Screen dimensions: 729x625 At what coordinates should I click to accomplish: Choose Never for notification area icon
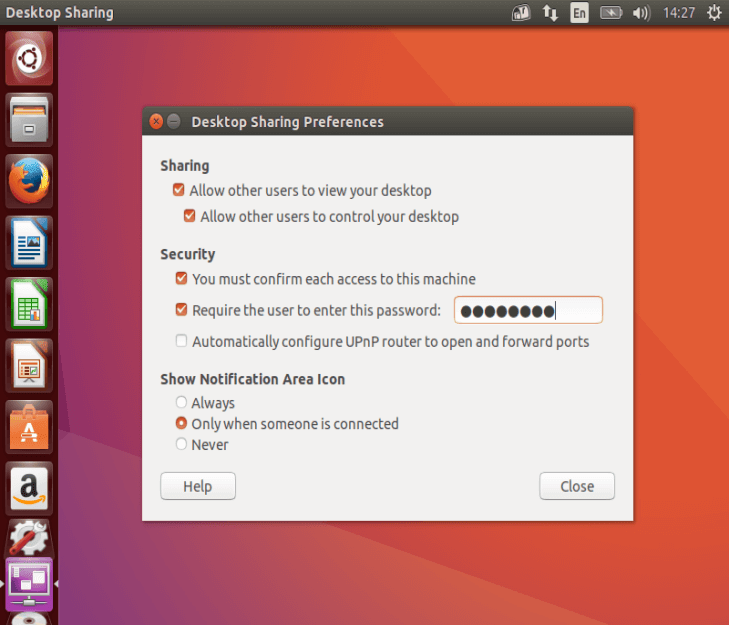pos(181,445)
